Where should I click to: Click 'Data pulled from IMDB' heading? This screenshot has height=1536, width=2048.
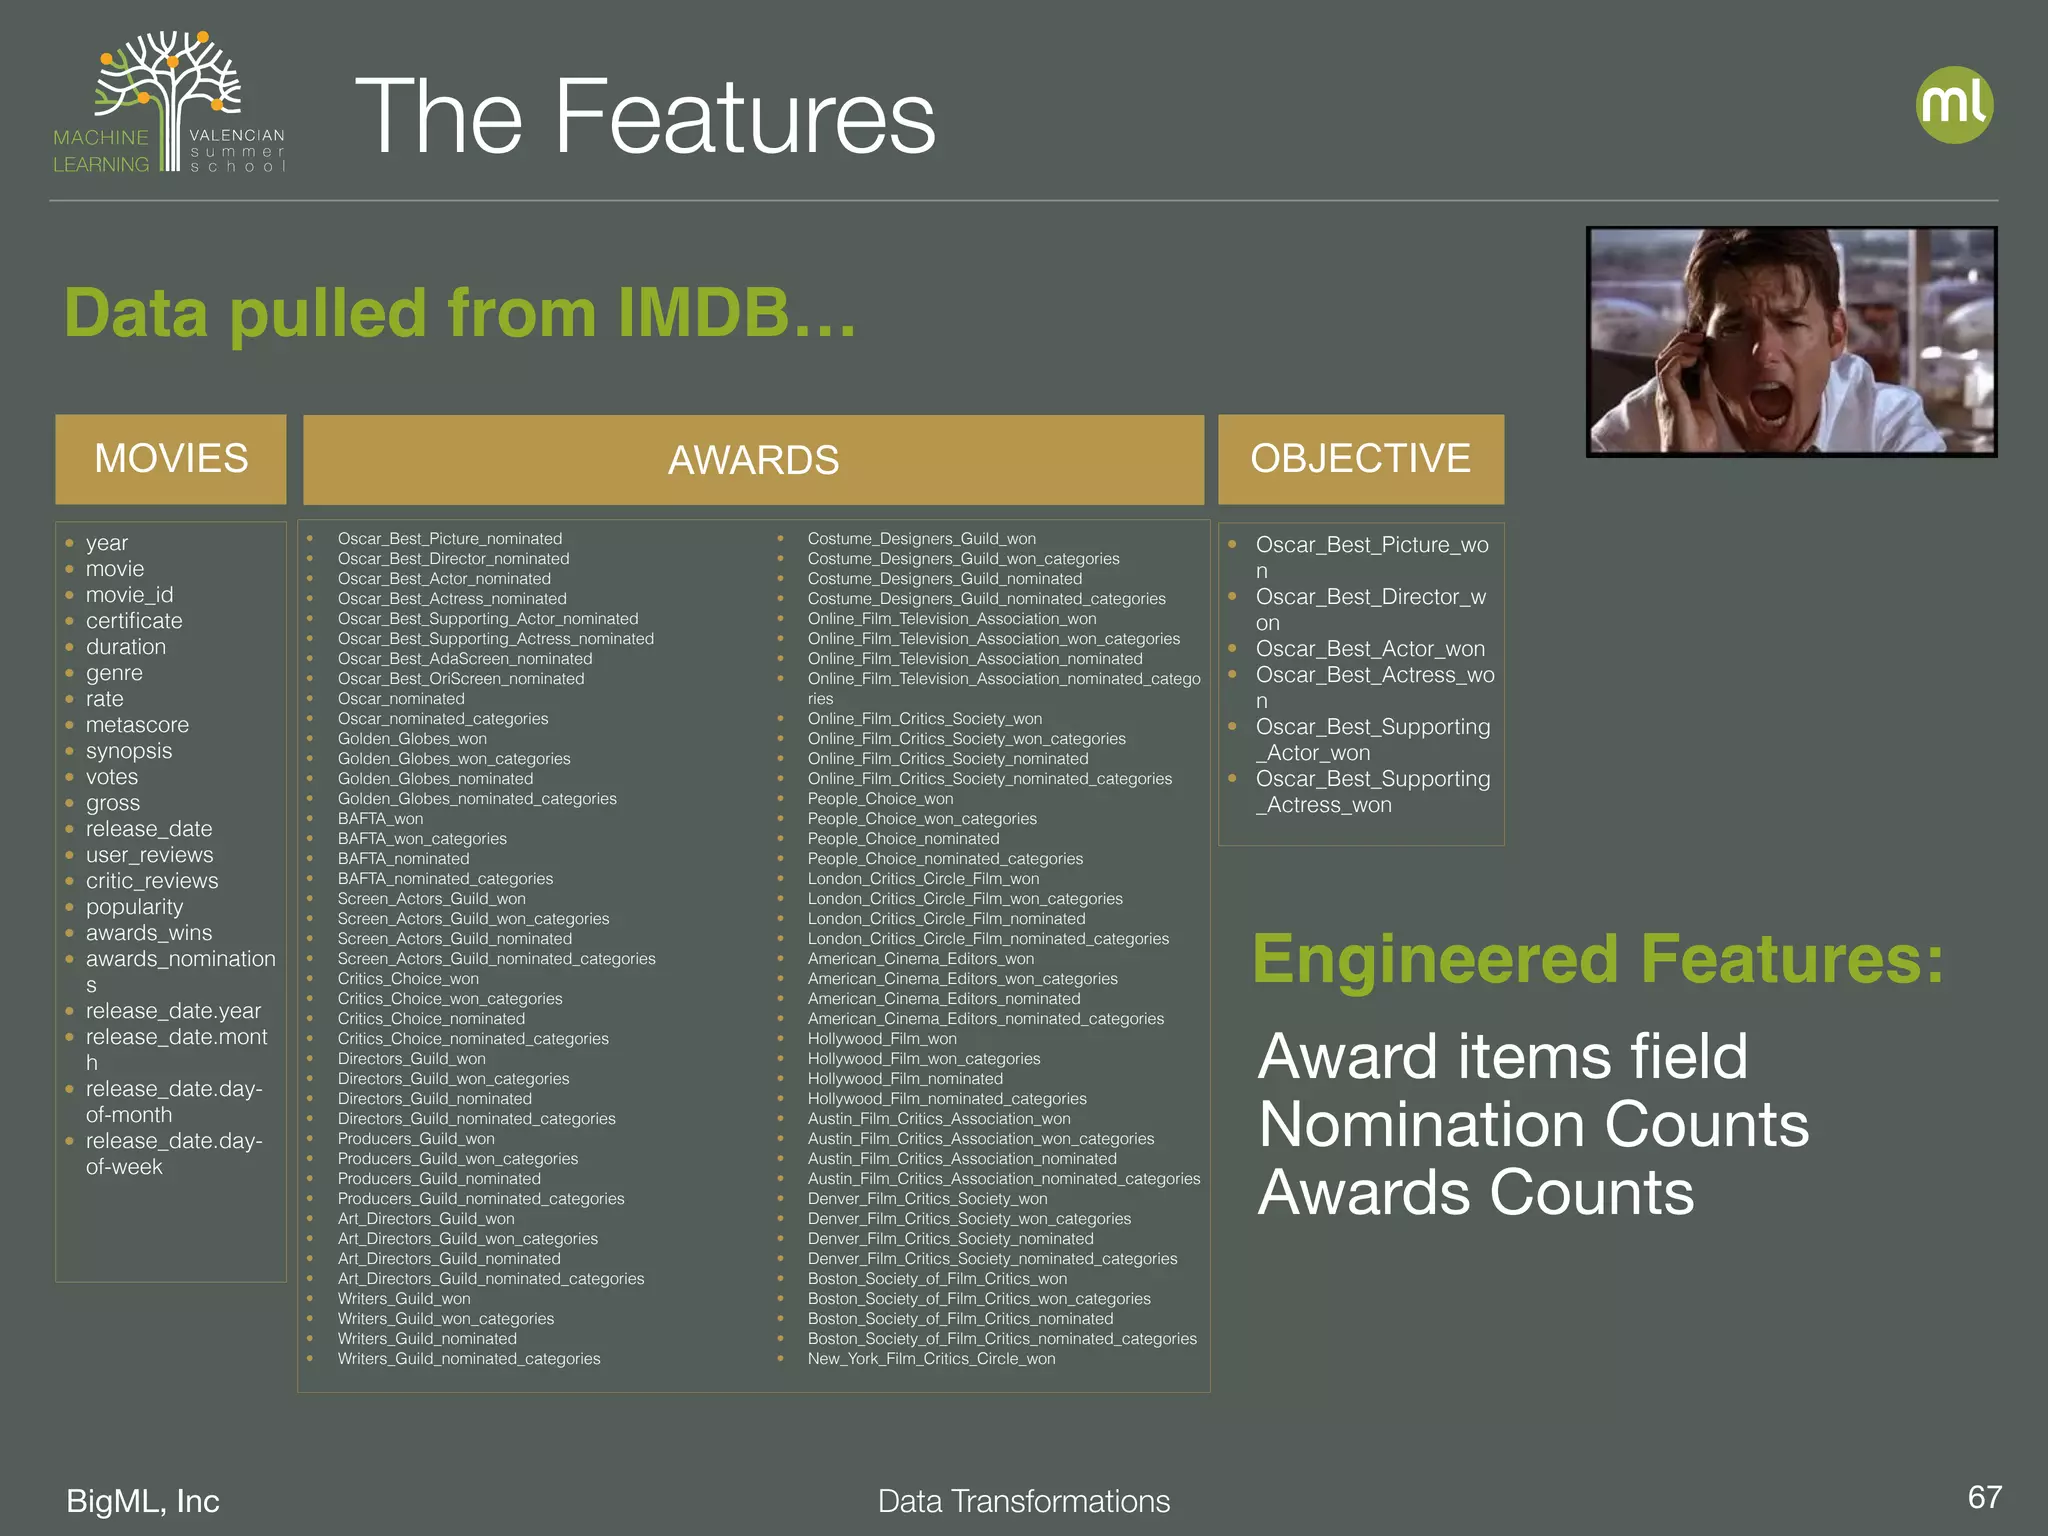[460, 313]
